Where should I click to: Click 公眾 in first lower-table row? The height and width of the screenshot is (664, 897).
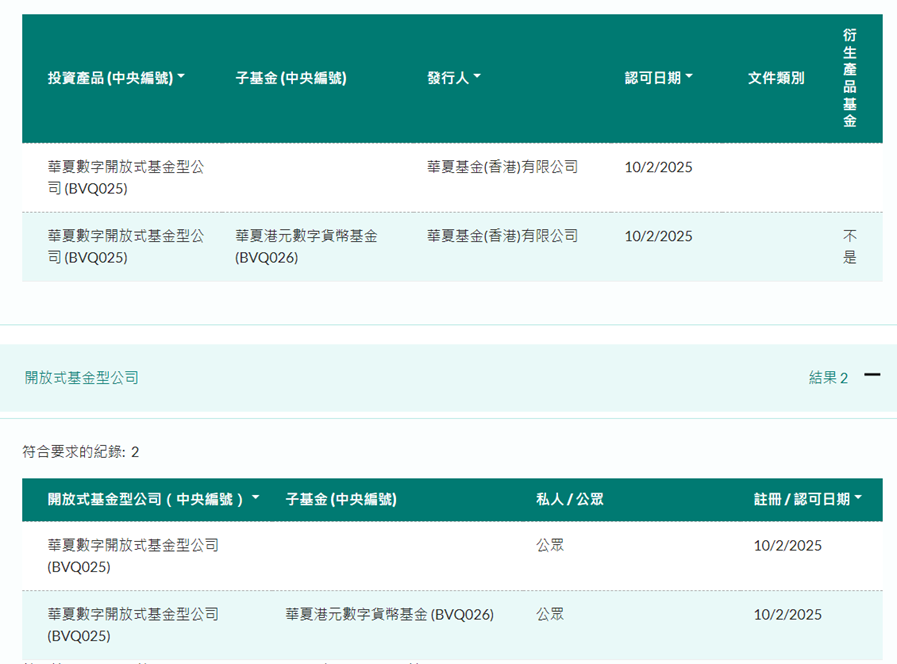(x=550, y=545)
